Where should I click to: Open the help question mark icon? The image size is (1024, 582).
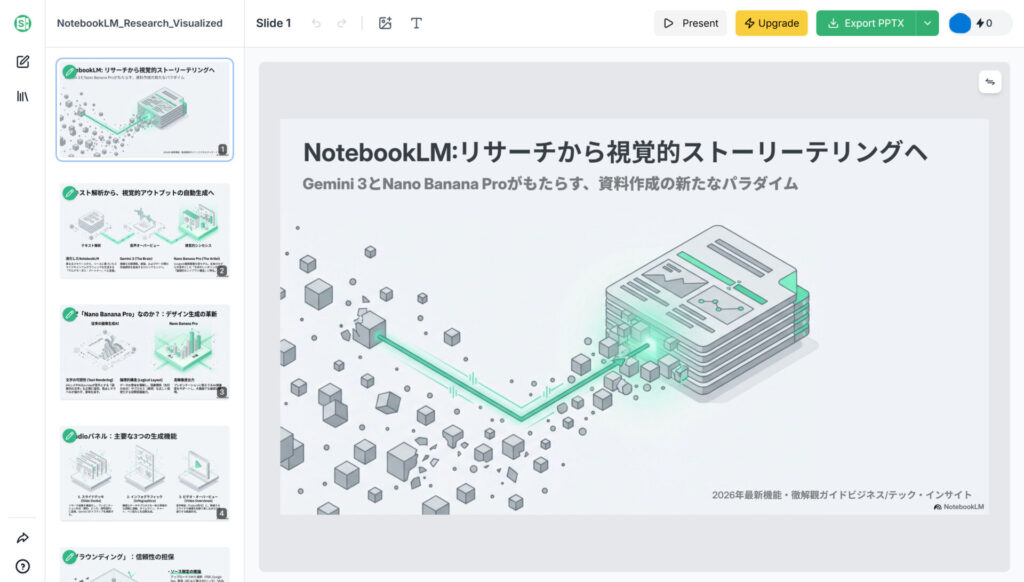coord(22,566)
